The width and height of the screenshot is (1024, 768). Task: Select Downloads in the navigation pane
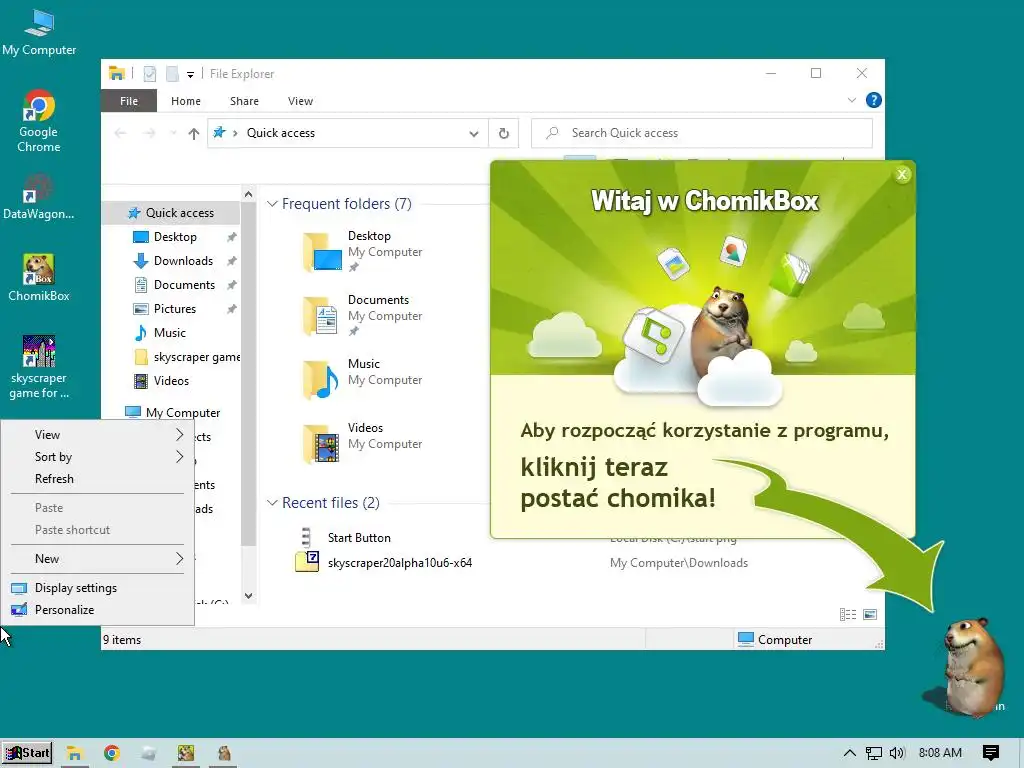183,261
